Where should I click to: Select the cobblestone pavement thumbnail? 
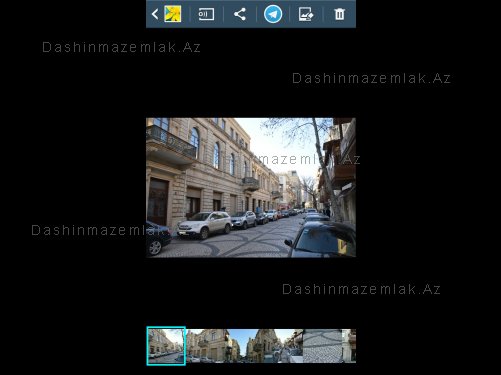(322, 346)
